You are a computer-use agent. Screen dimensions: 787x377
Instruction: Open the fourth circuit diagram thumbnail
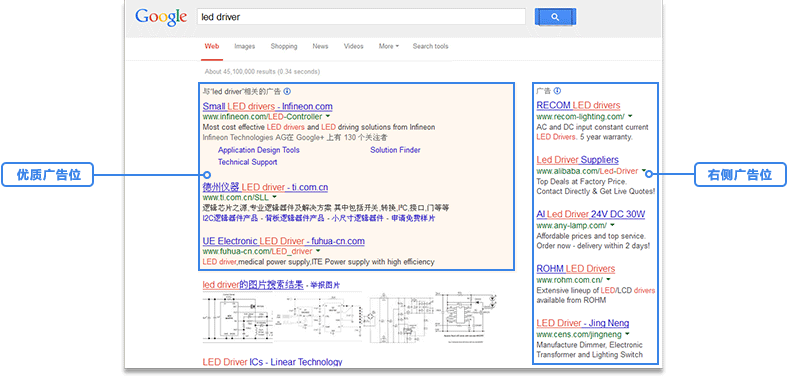click(x=467, y=318)
